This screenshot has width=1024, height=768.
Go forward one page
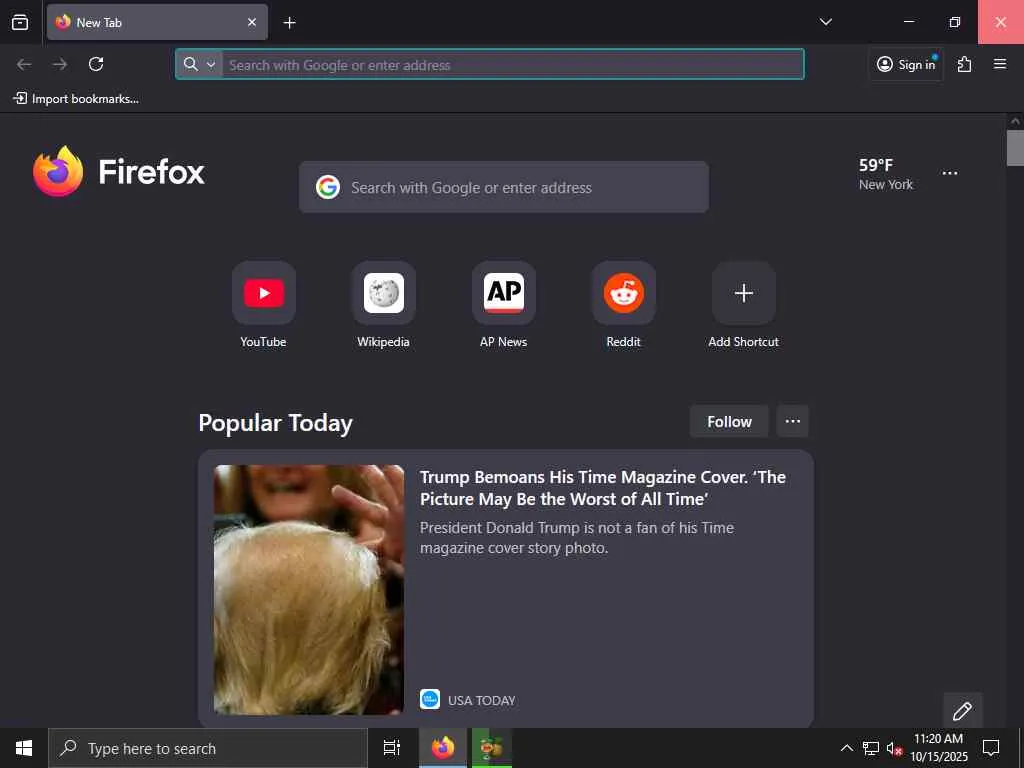(60, 64)
